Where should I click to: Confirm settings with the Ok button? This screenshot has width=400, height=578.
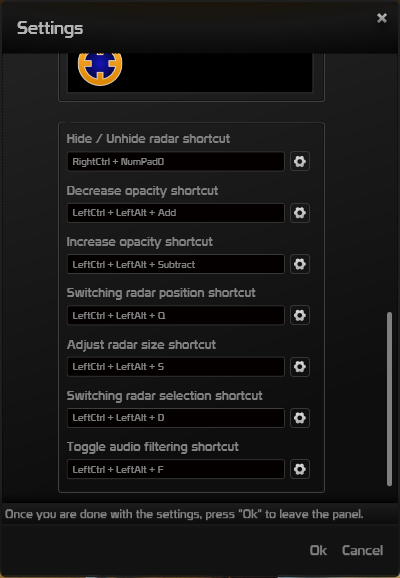(x=318, y=550)
